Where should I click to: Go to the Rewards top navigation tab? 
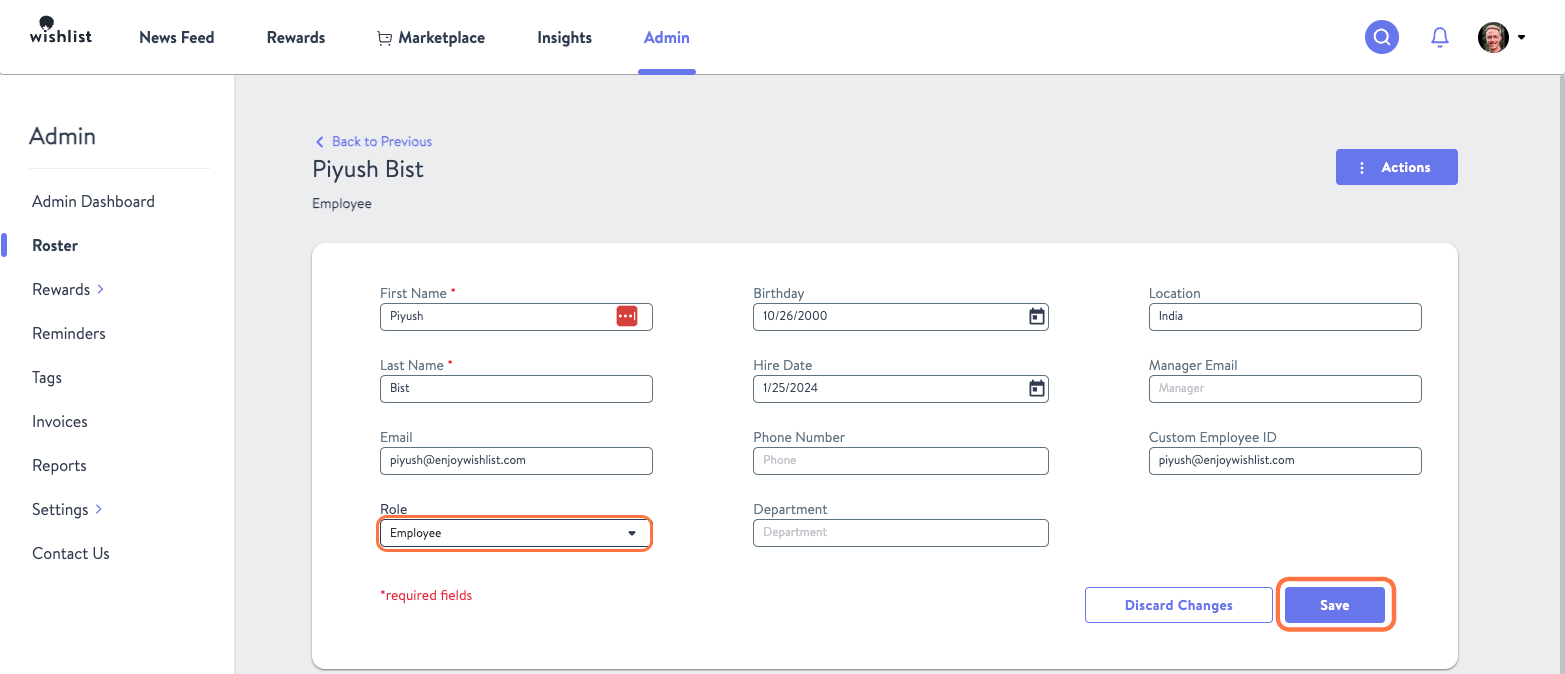pyautogui.click(x=296, y=38)
